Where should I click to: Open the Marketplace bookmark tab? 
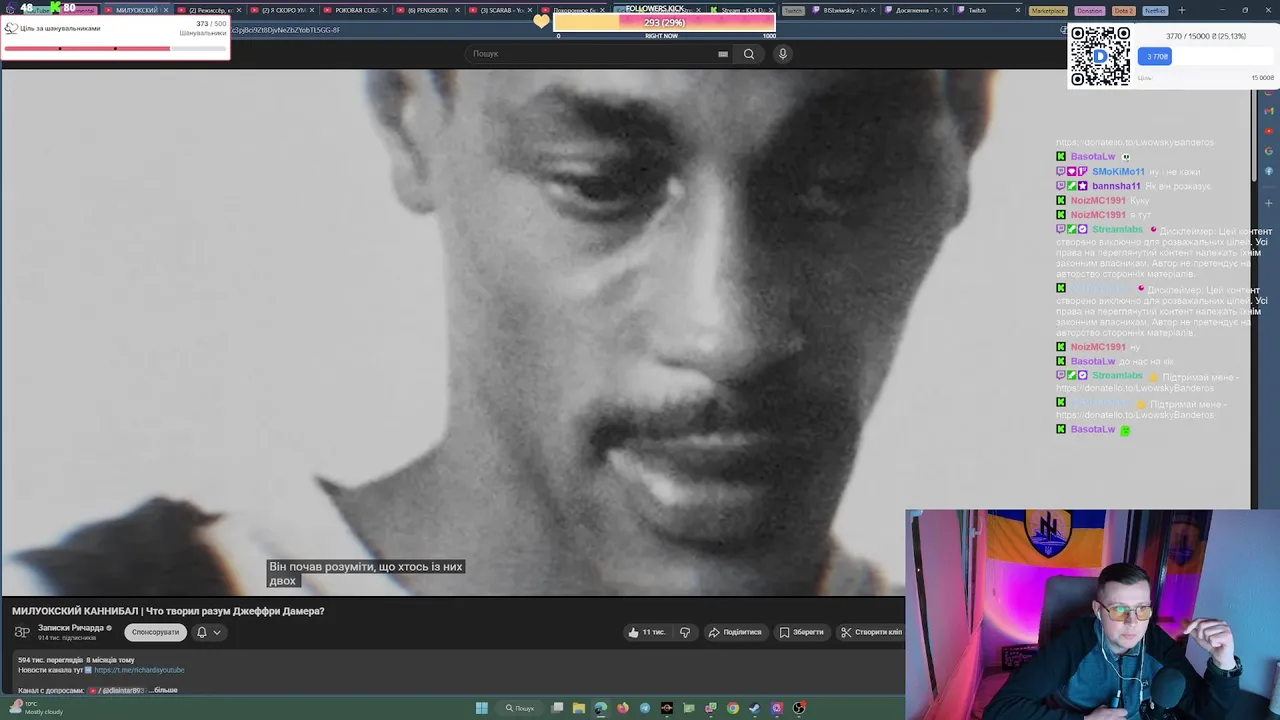(1048, 10)
